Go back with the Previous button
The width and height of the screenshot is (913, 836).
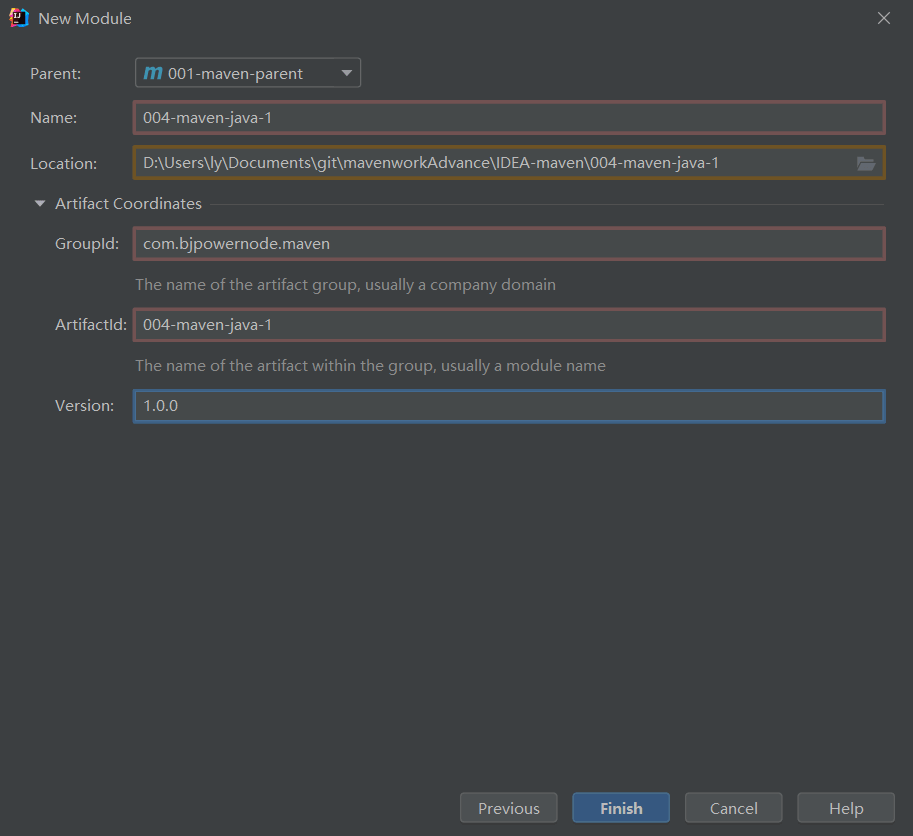tap(508, 808)
